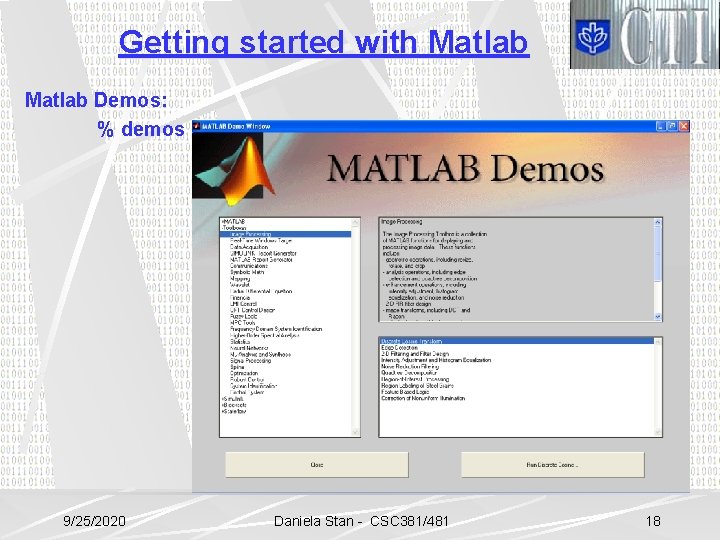Select Real-Time Windows Target toolbox

click(x=260, y=241)
